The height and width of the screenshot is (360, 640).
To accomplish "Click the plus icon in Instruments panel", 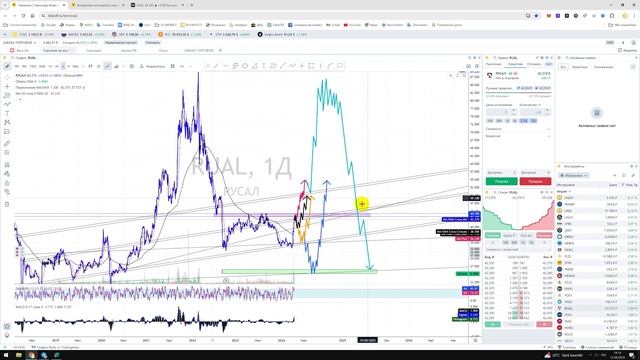I will pos(615,176).
